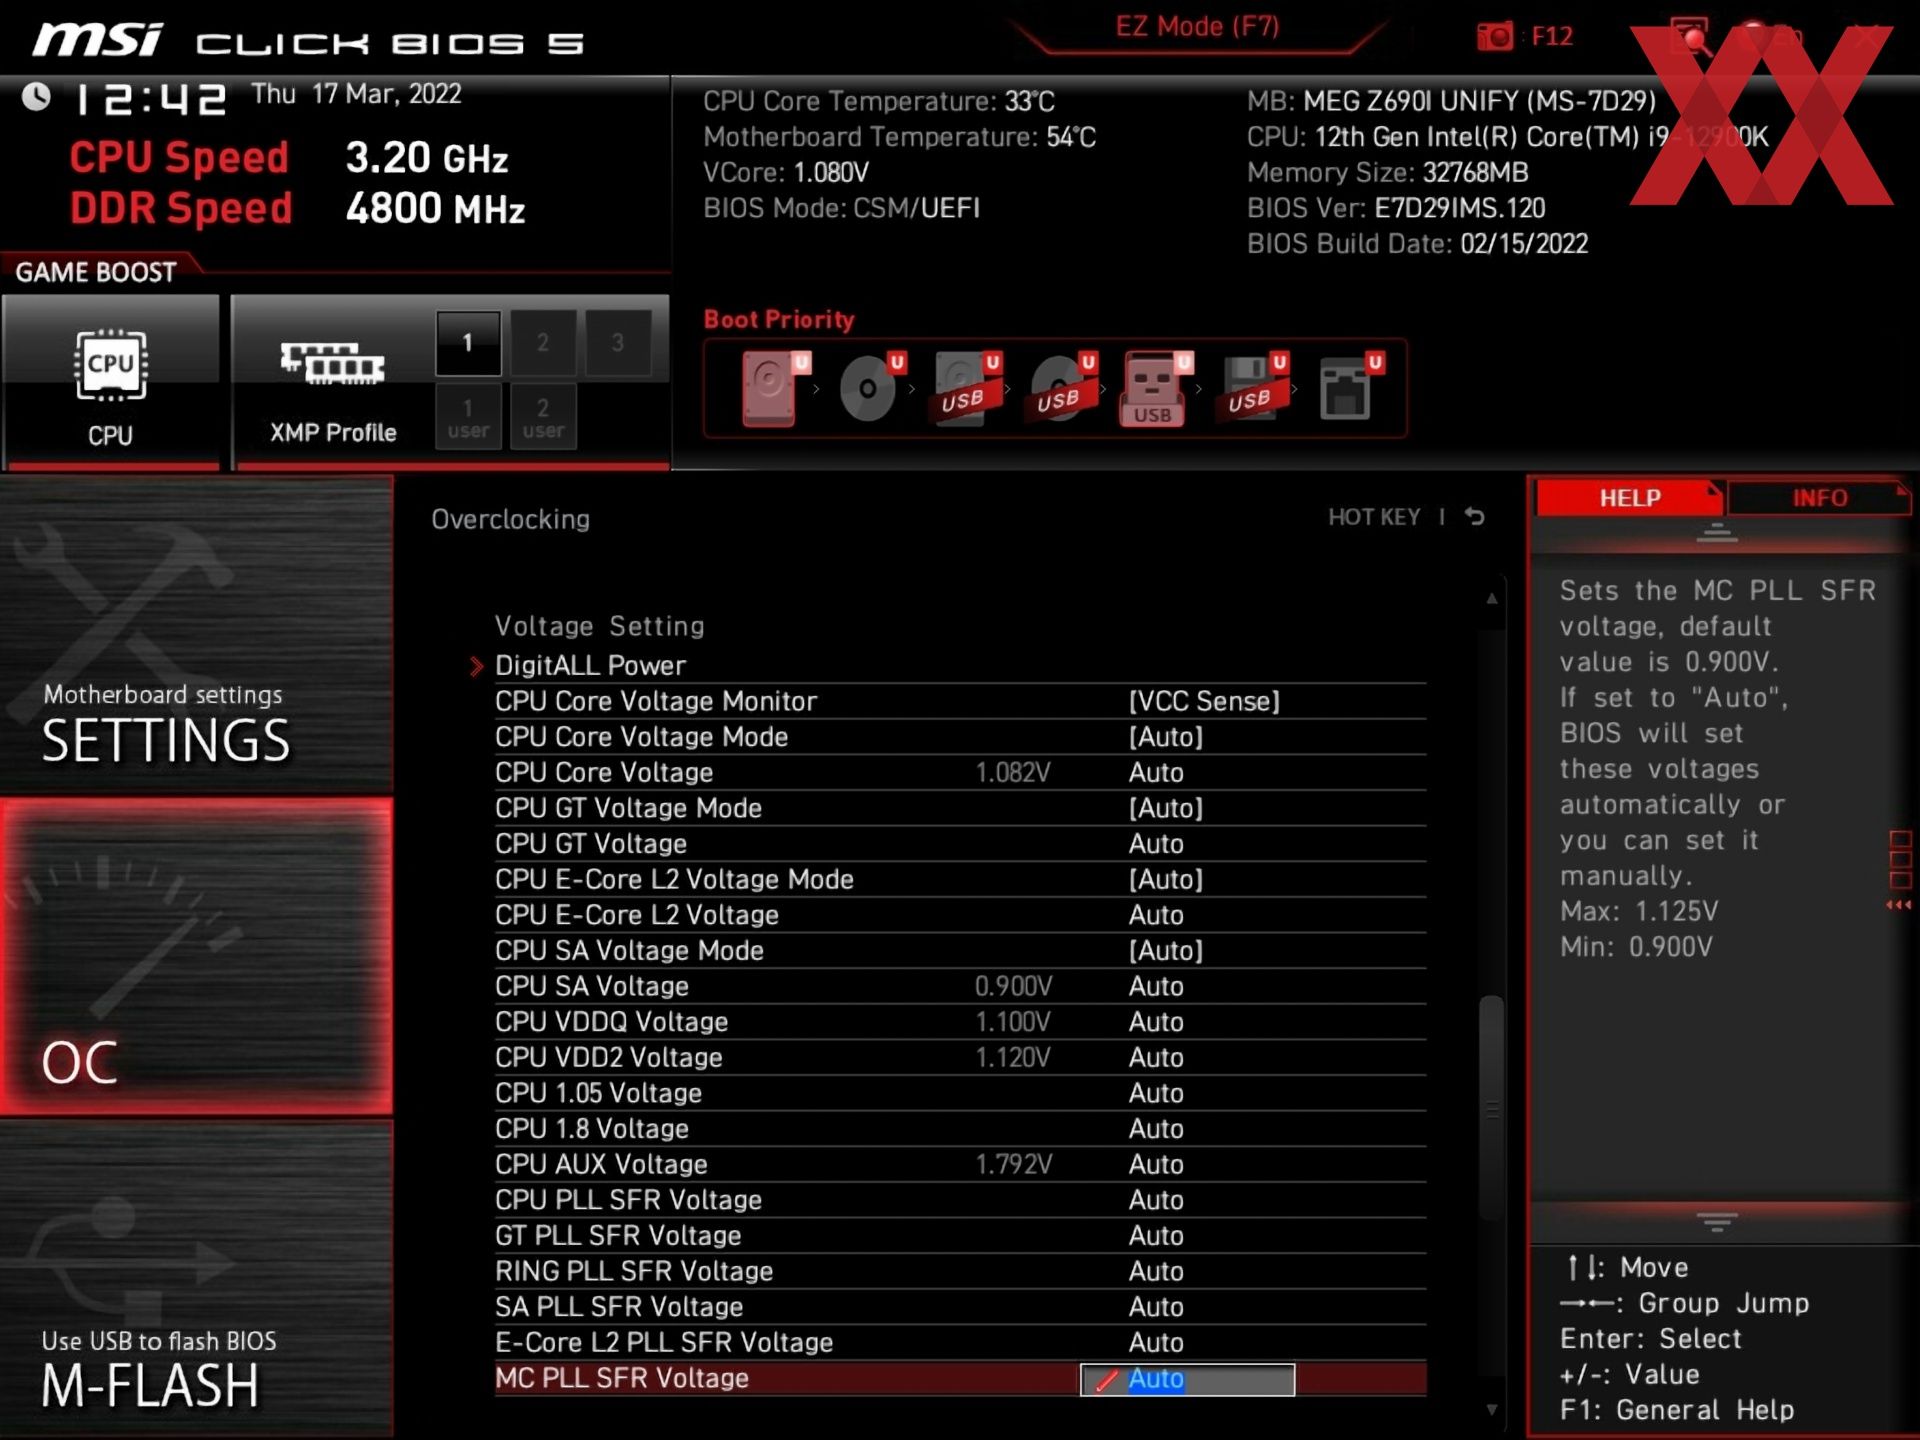This screenshot has height=1440, width=1920.
Task: Select the CPU E-Core L2 Voltage field
Action: point(1156,915)
